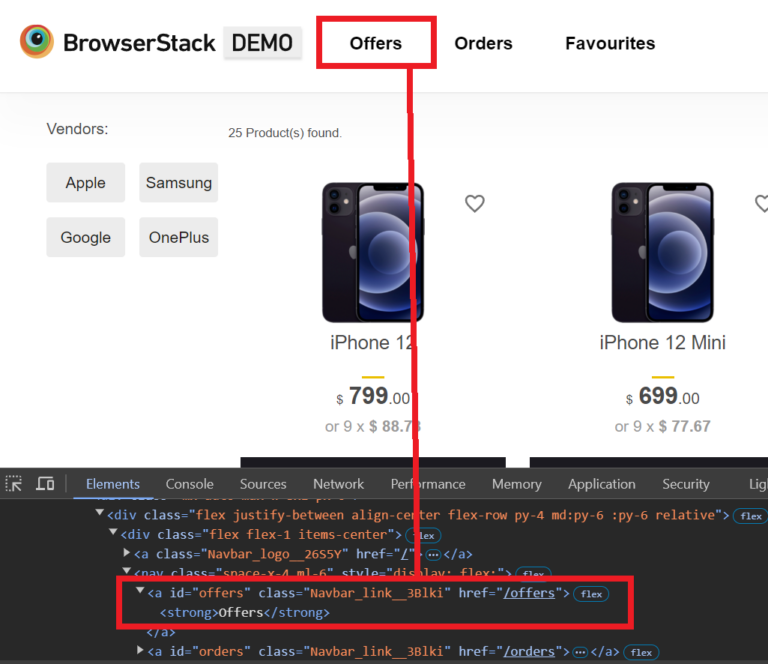Click the iPhone 12 Mini product image
The width and height of the screenshot is (768, 664).
pyautogui.click(x=662, y=252)
